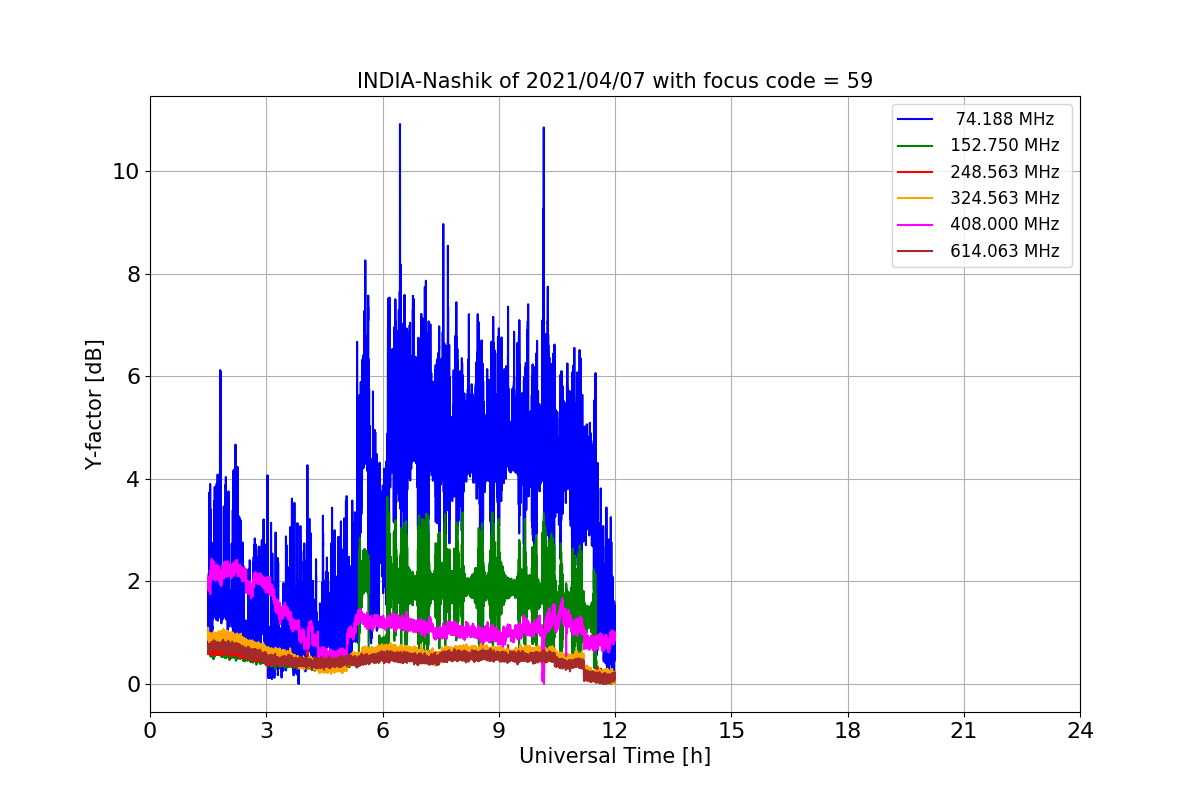The image size is (1200, 800).
Task: Click the x-axis tick label '21'
Action: 964,731
